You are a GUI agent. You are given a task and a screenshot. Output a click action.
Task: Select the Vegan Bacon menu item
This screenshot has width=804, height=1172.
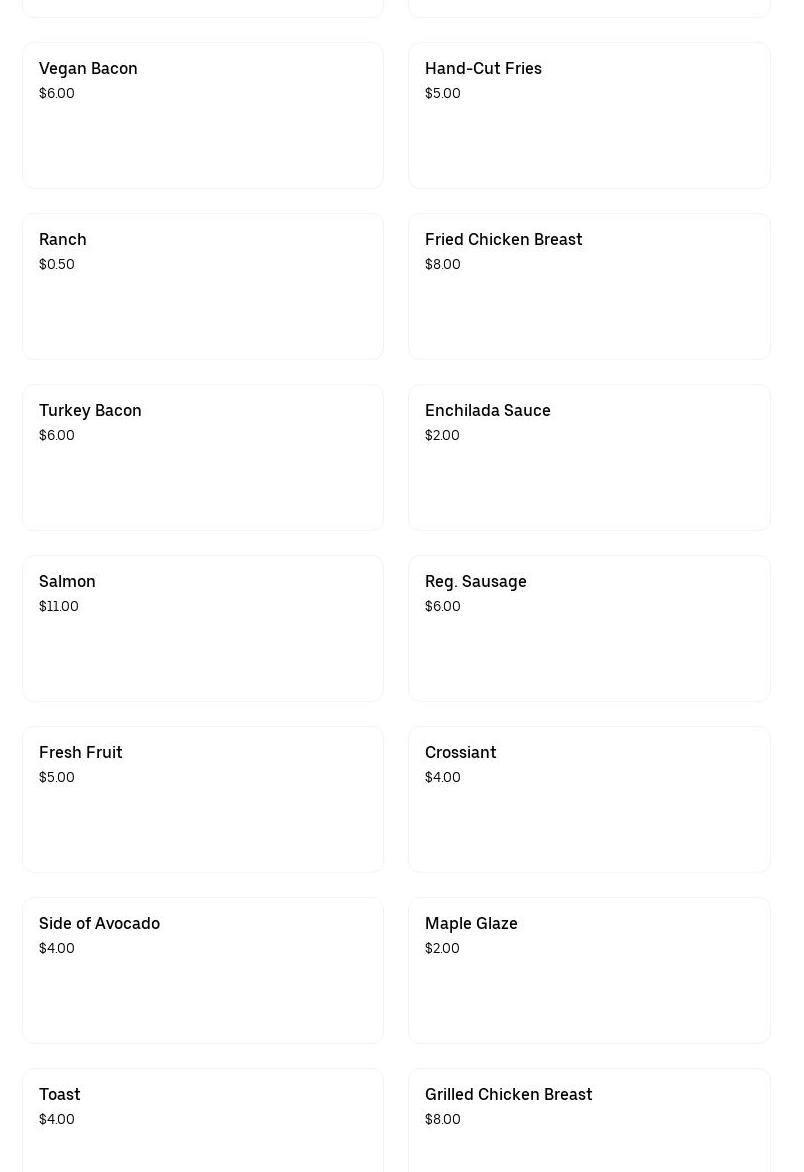(203, 115)
